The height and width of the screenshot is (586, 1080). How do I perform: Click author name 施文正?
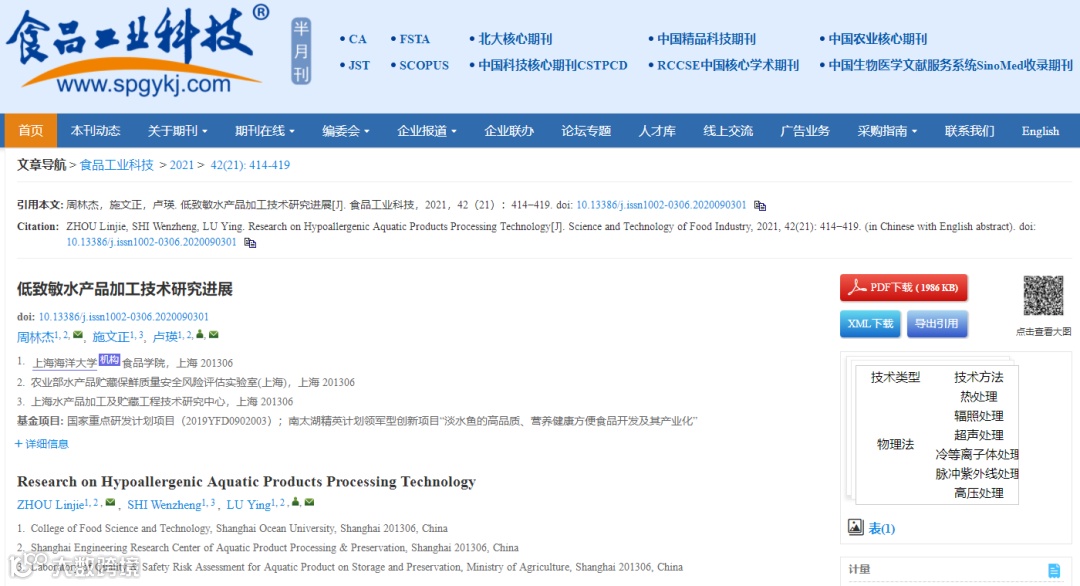point(111,337)
